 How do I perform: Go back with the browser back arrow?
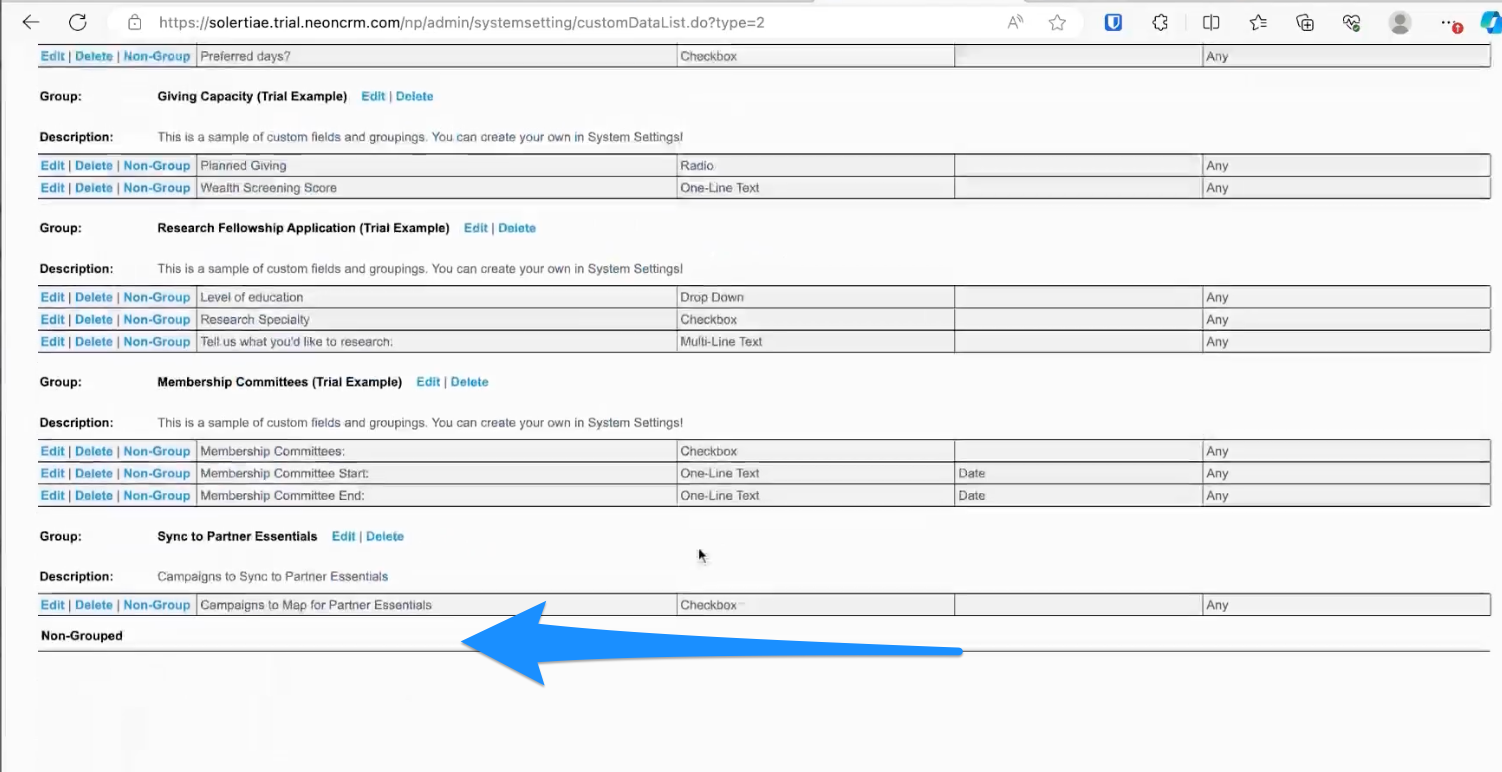[x=30, y=22]
